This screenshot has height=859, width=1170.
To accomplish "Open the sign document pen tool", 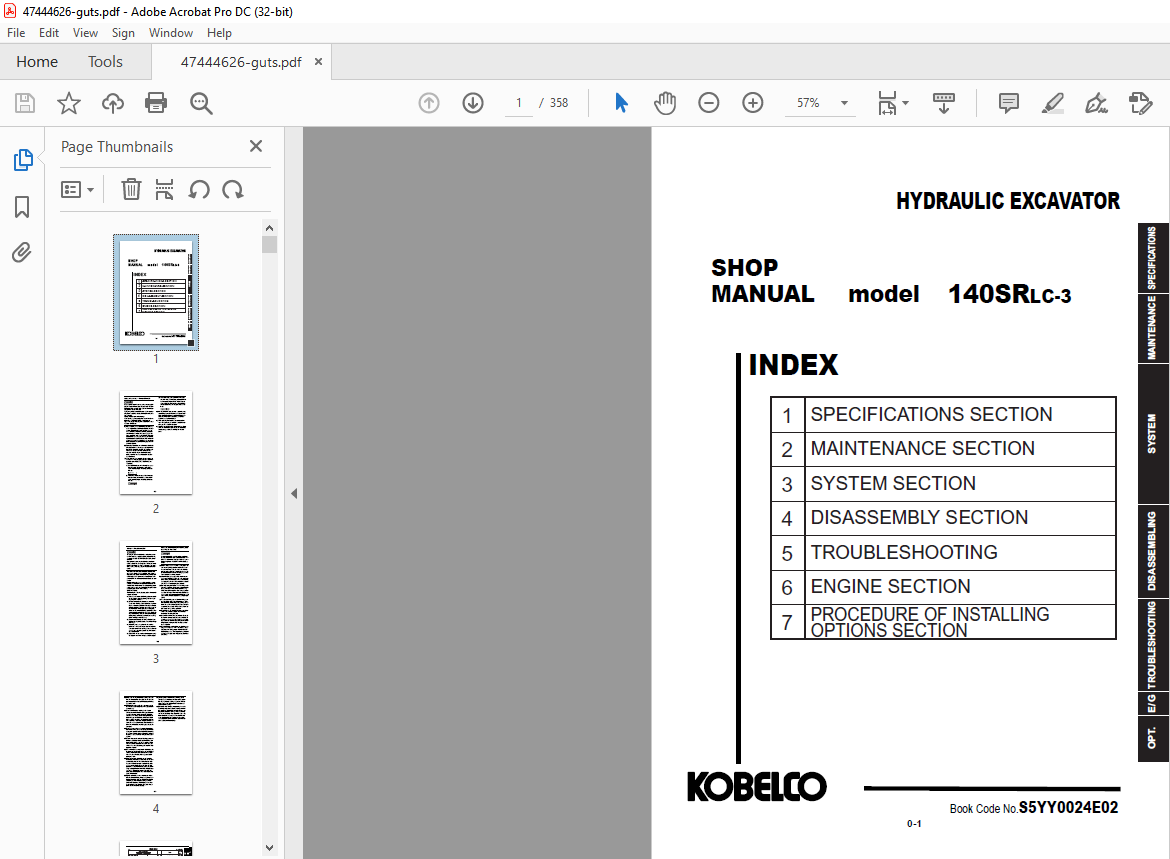I will click(1096, 103).
